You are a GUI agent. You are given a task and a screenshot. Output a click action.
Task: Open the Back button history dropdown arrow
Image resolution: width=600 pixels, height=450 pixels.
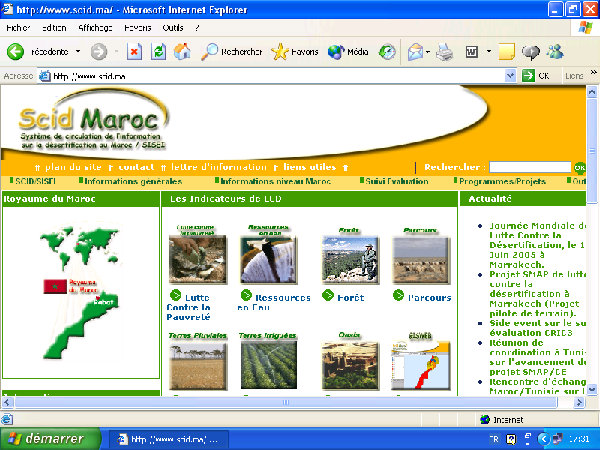coord(78,51)
